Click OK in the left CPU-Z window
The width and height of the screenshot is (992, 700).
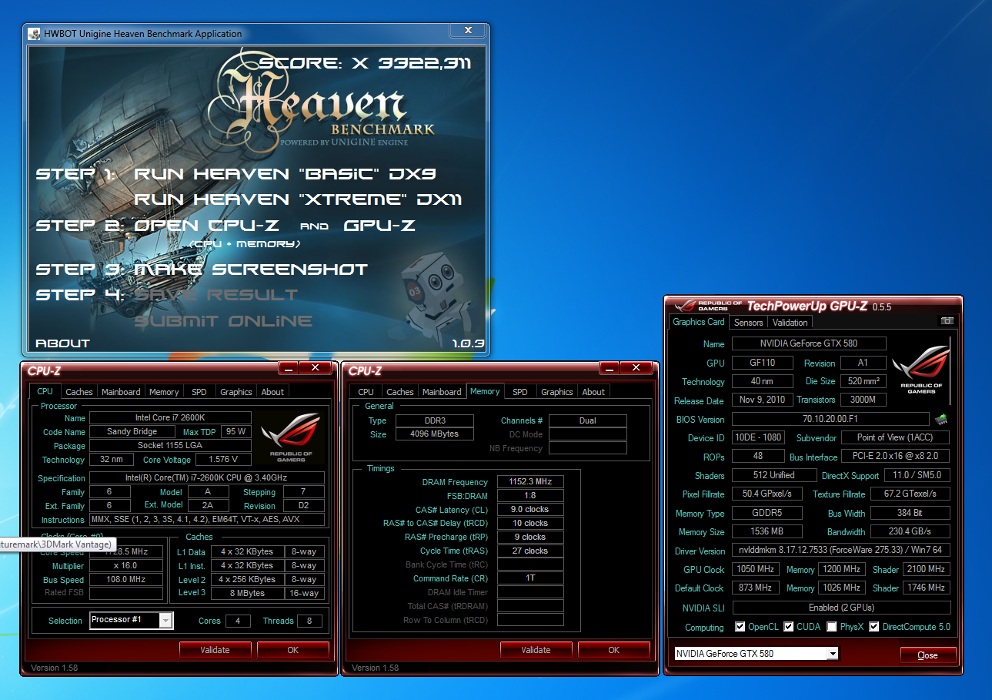pyautogui.click(x=293, y=650)
